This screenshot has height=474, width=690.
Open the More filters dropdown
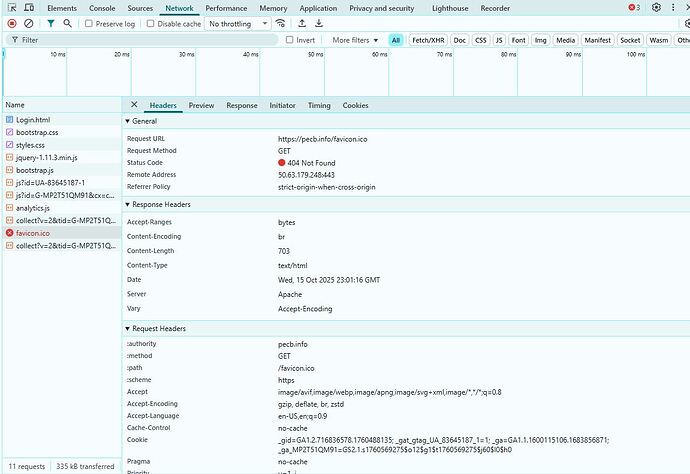pos(355,40)
